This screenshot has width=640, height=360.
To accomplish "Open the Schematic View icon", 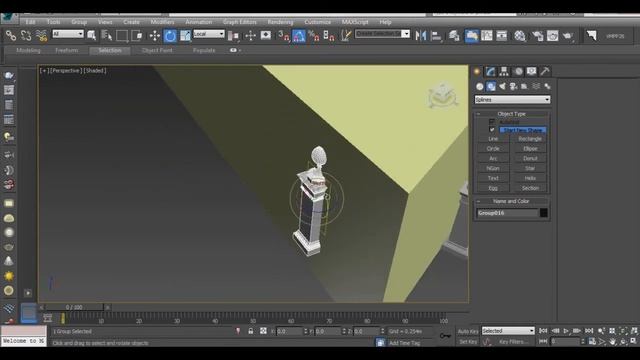I will pos(502,36).
